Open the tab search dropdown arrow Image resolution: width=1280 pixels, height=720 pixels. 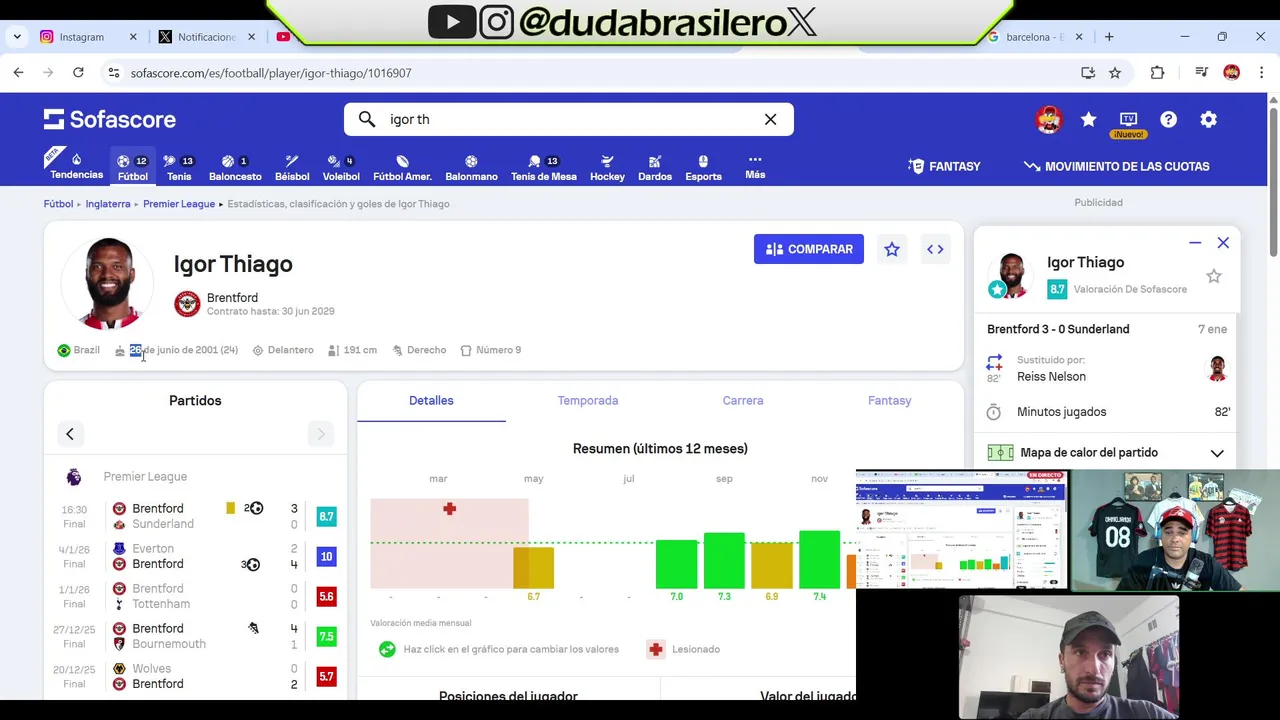pos(17,37)
